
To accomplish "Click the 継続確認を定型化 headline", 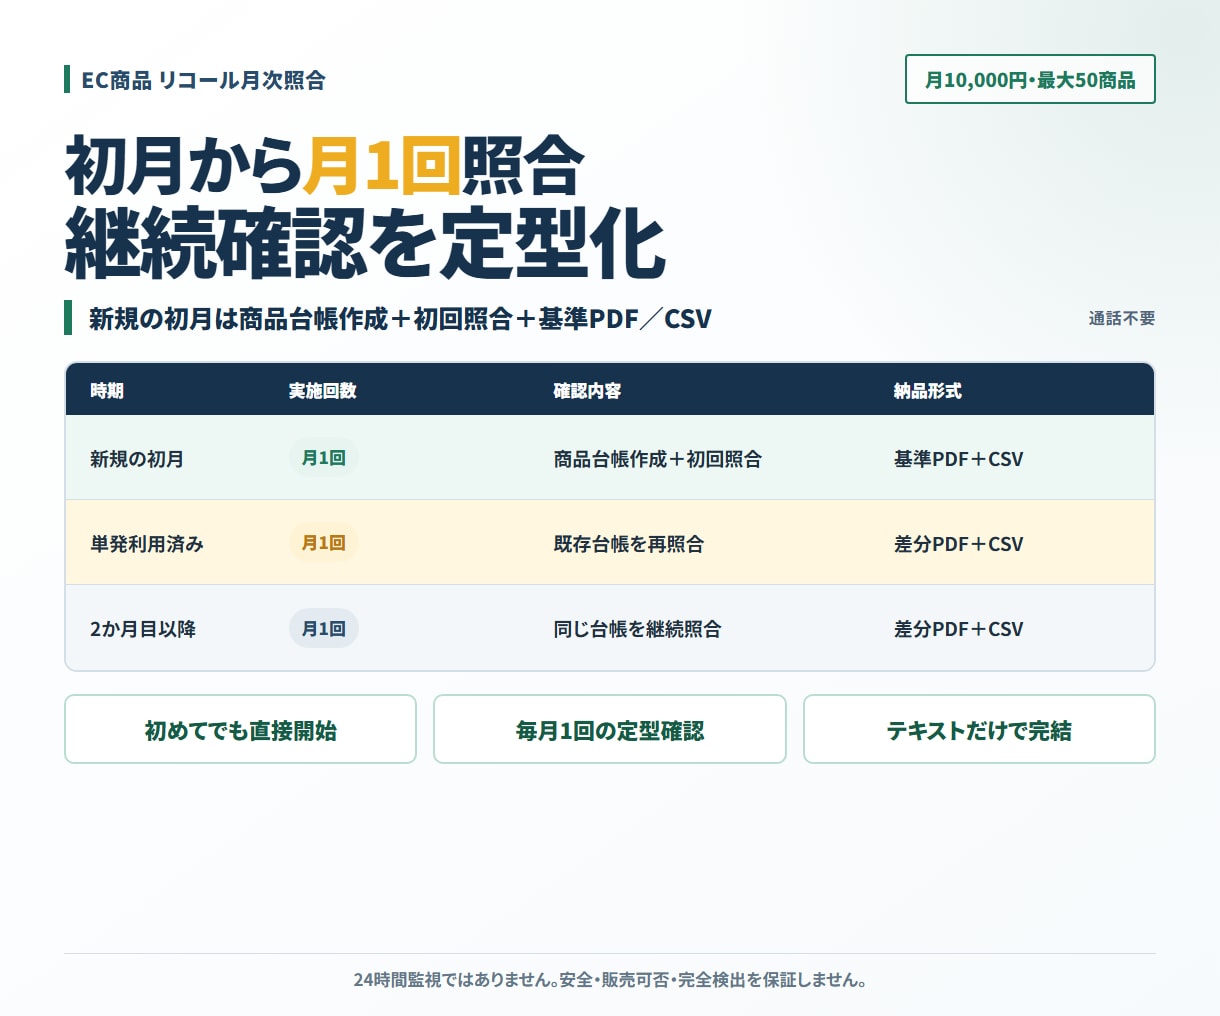I will pos(366,242).
